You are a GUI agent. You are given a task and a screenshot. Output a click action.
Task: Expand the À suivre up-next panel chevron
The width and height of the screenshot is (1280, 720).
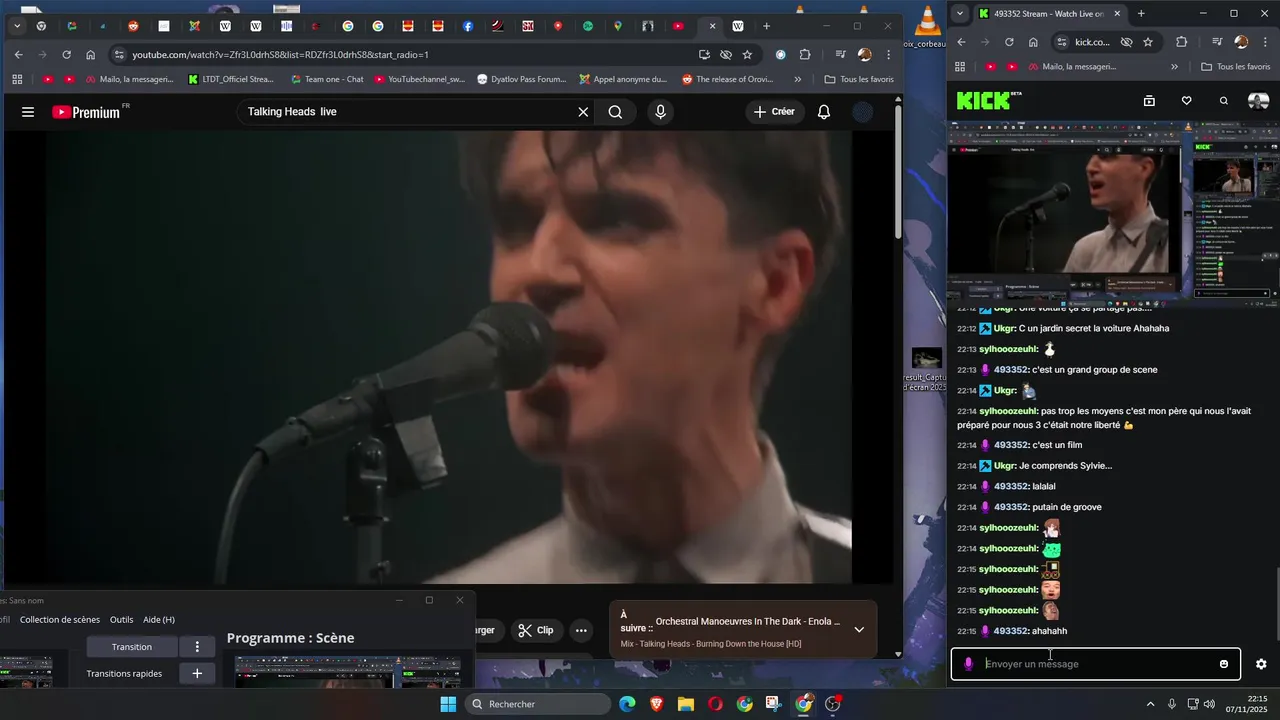pos(859,629)
